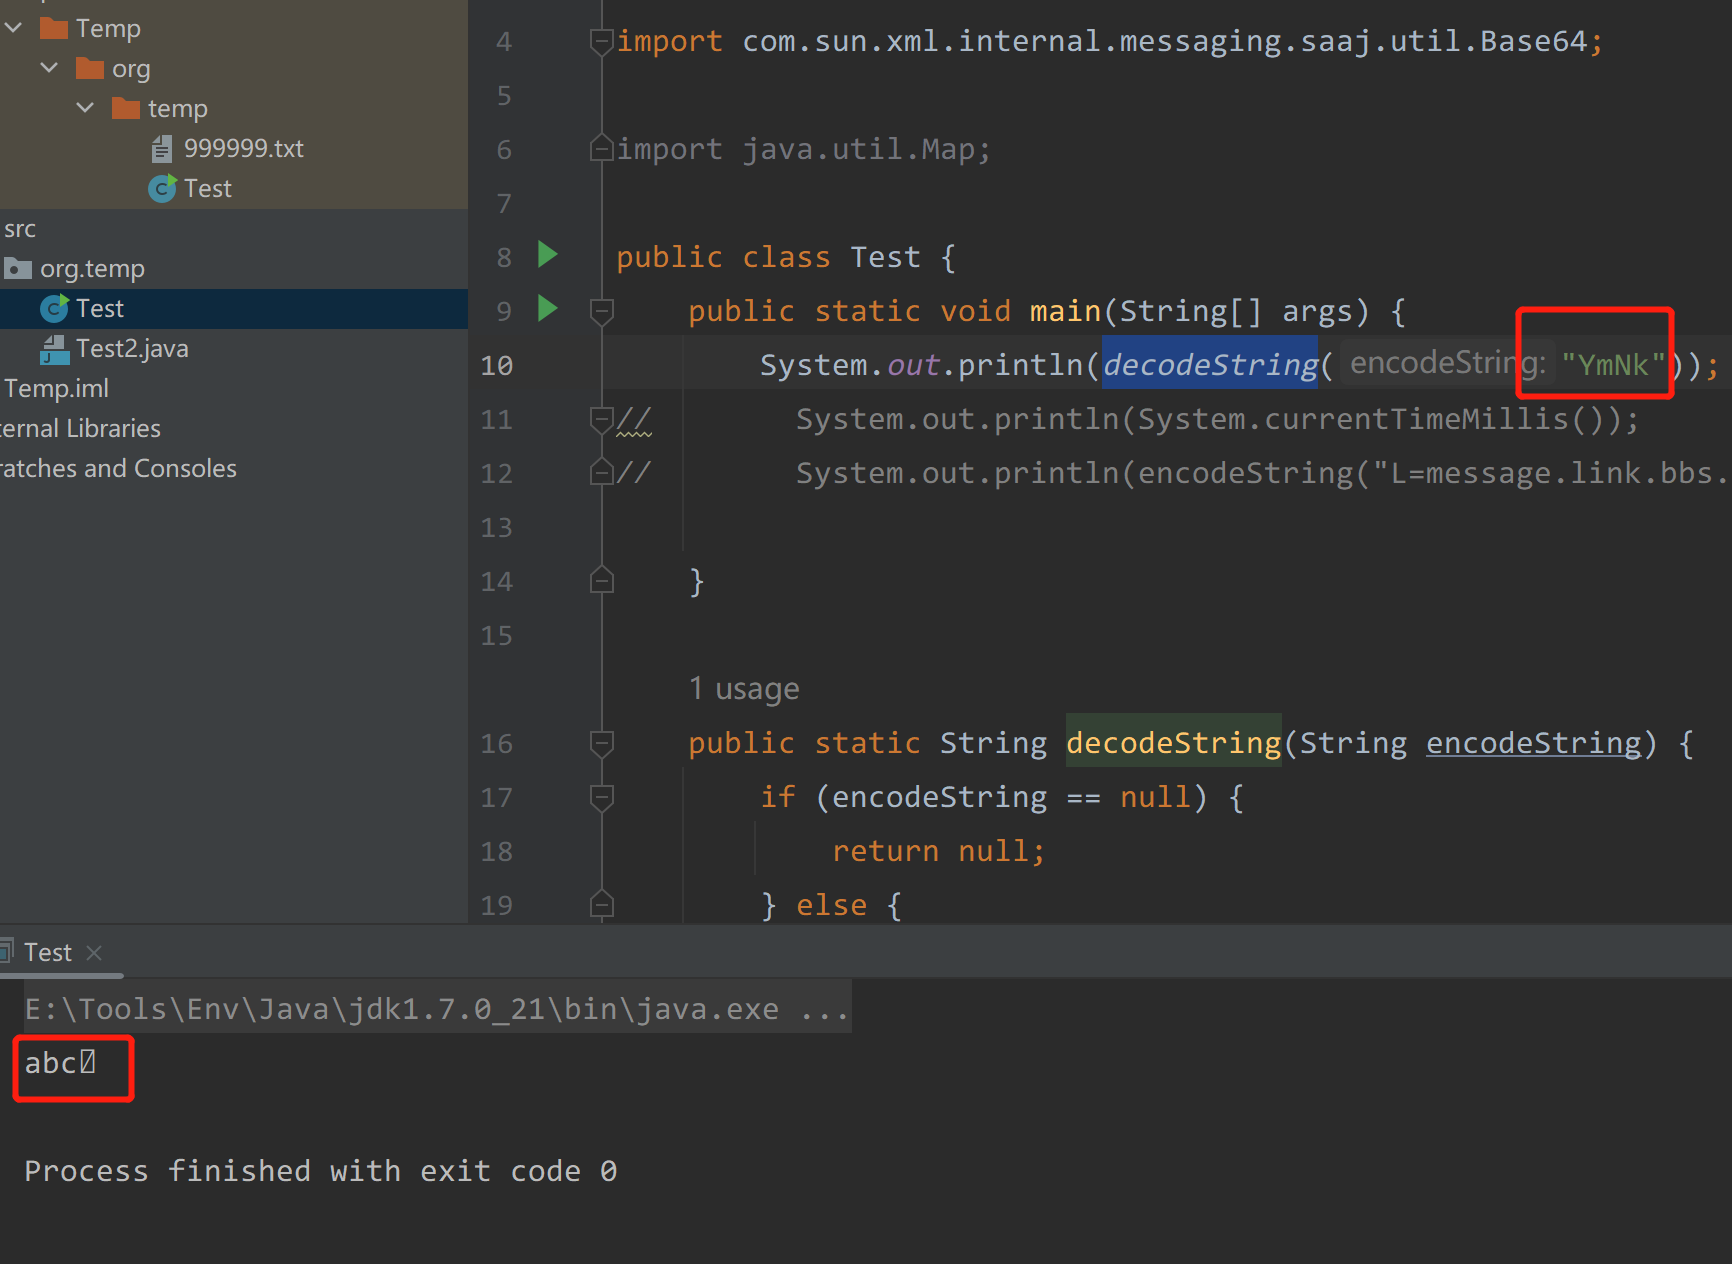Click the run gutter icon beside main method
This screenshot has height=1264, width=1732.
[x=547, y=309]
